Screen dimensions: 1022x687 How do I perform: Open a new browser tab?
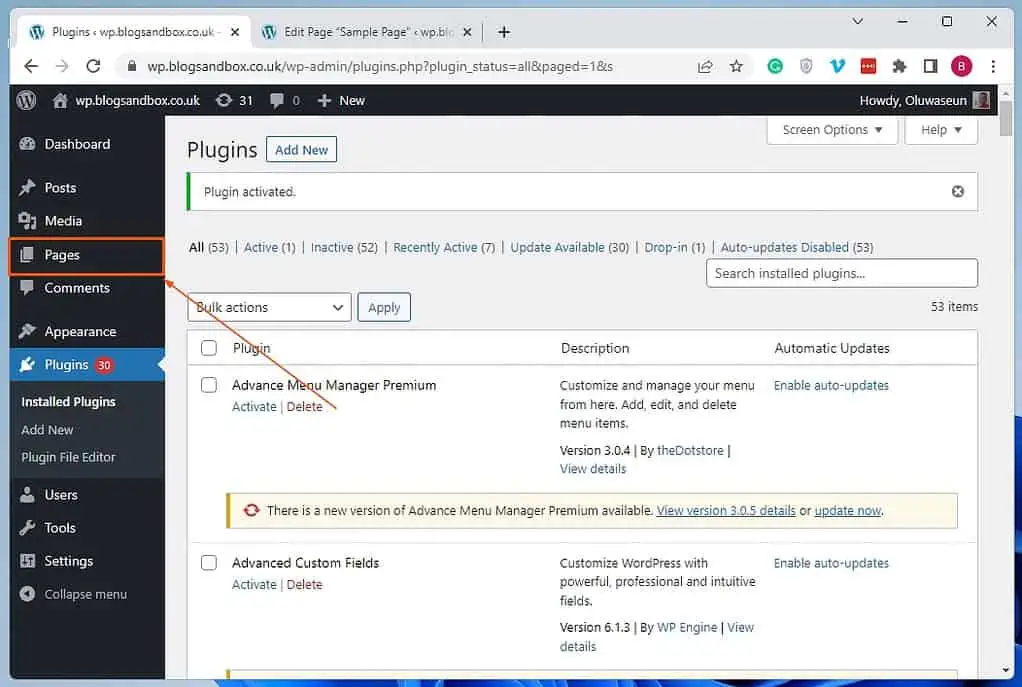point(504,32)
